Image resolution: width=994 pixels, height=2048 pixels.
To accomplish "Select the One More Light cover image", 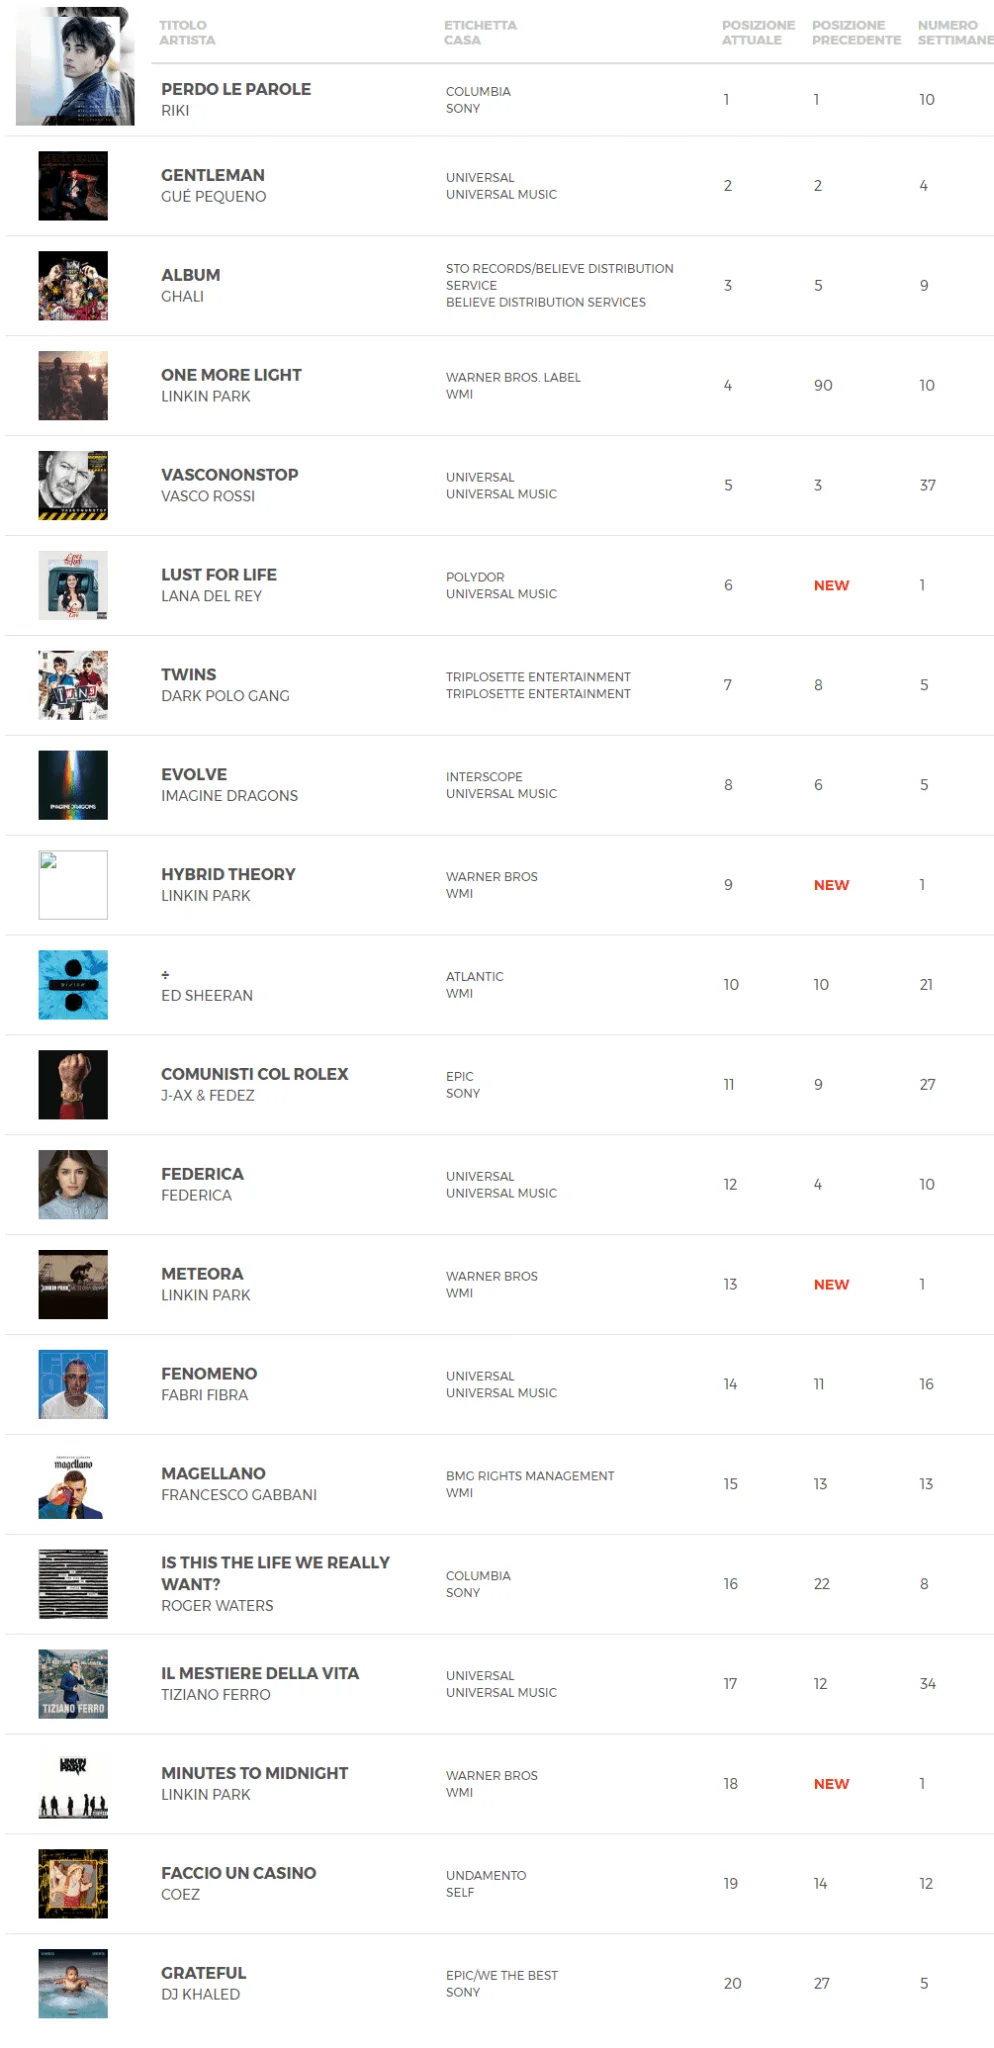I will click(73, 386).
